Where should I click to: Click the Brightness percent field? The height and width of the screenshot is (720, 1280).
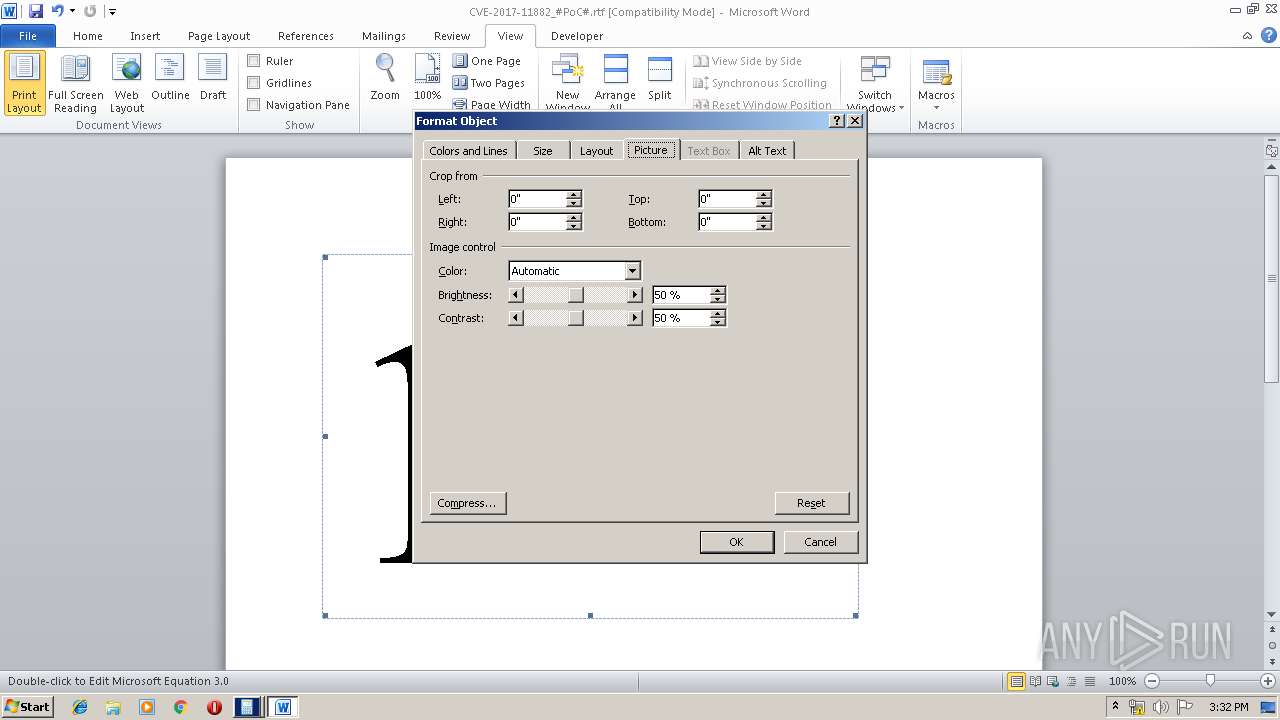(x=681, y=295)
